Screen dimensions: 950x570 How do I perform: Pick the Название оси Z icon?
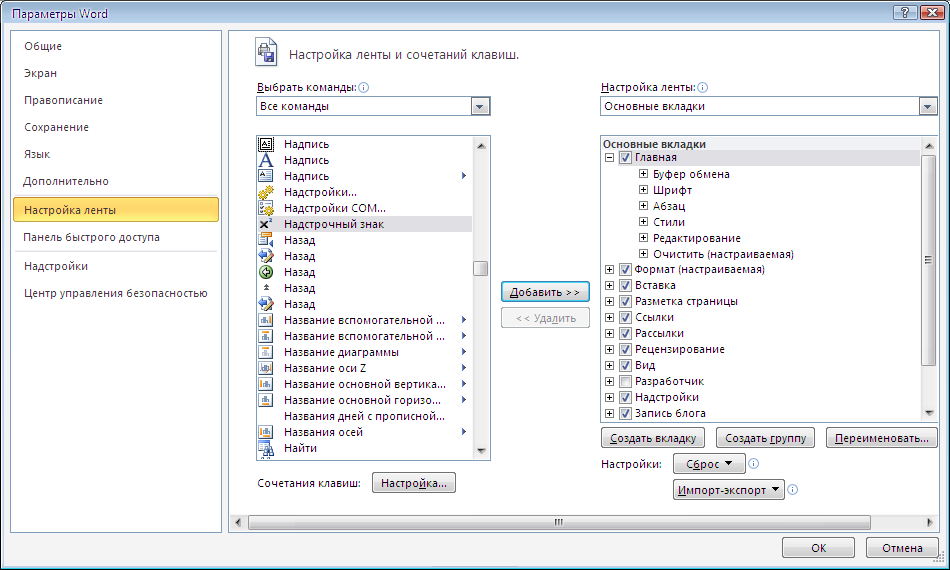coord(266,368)
